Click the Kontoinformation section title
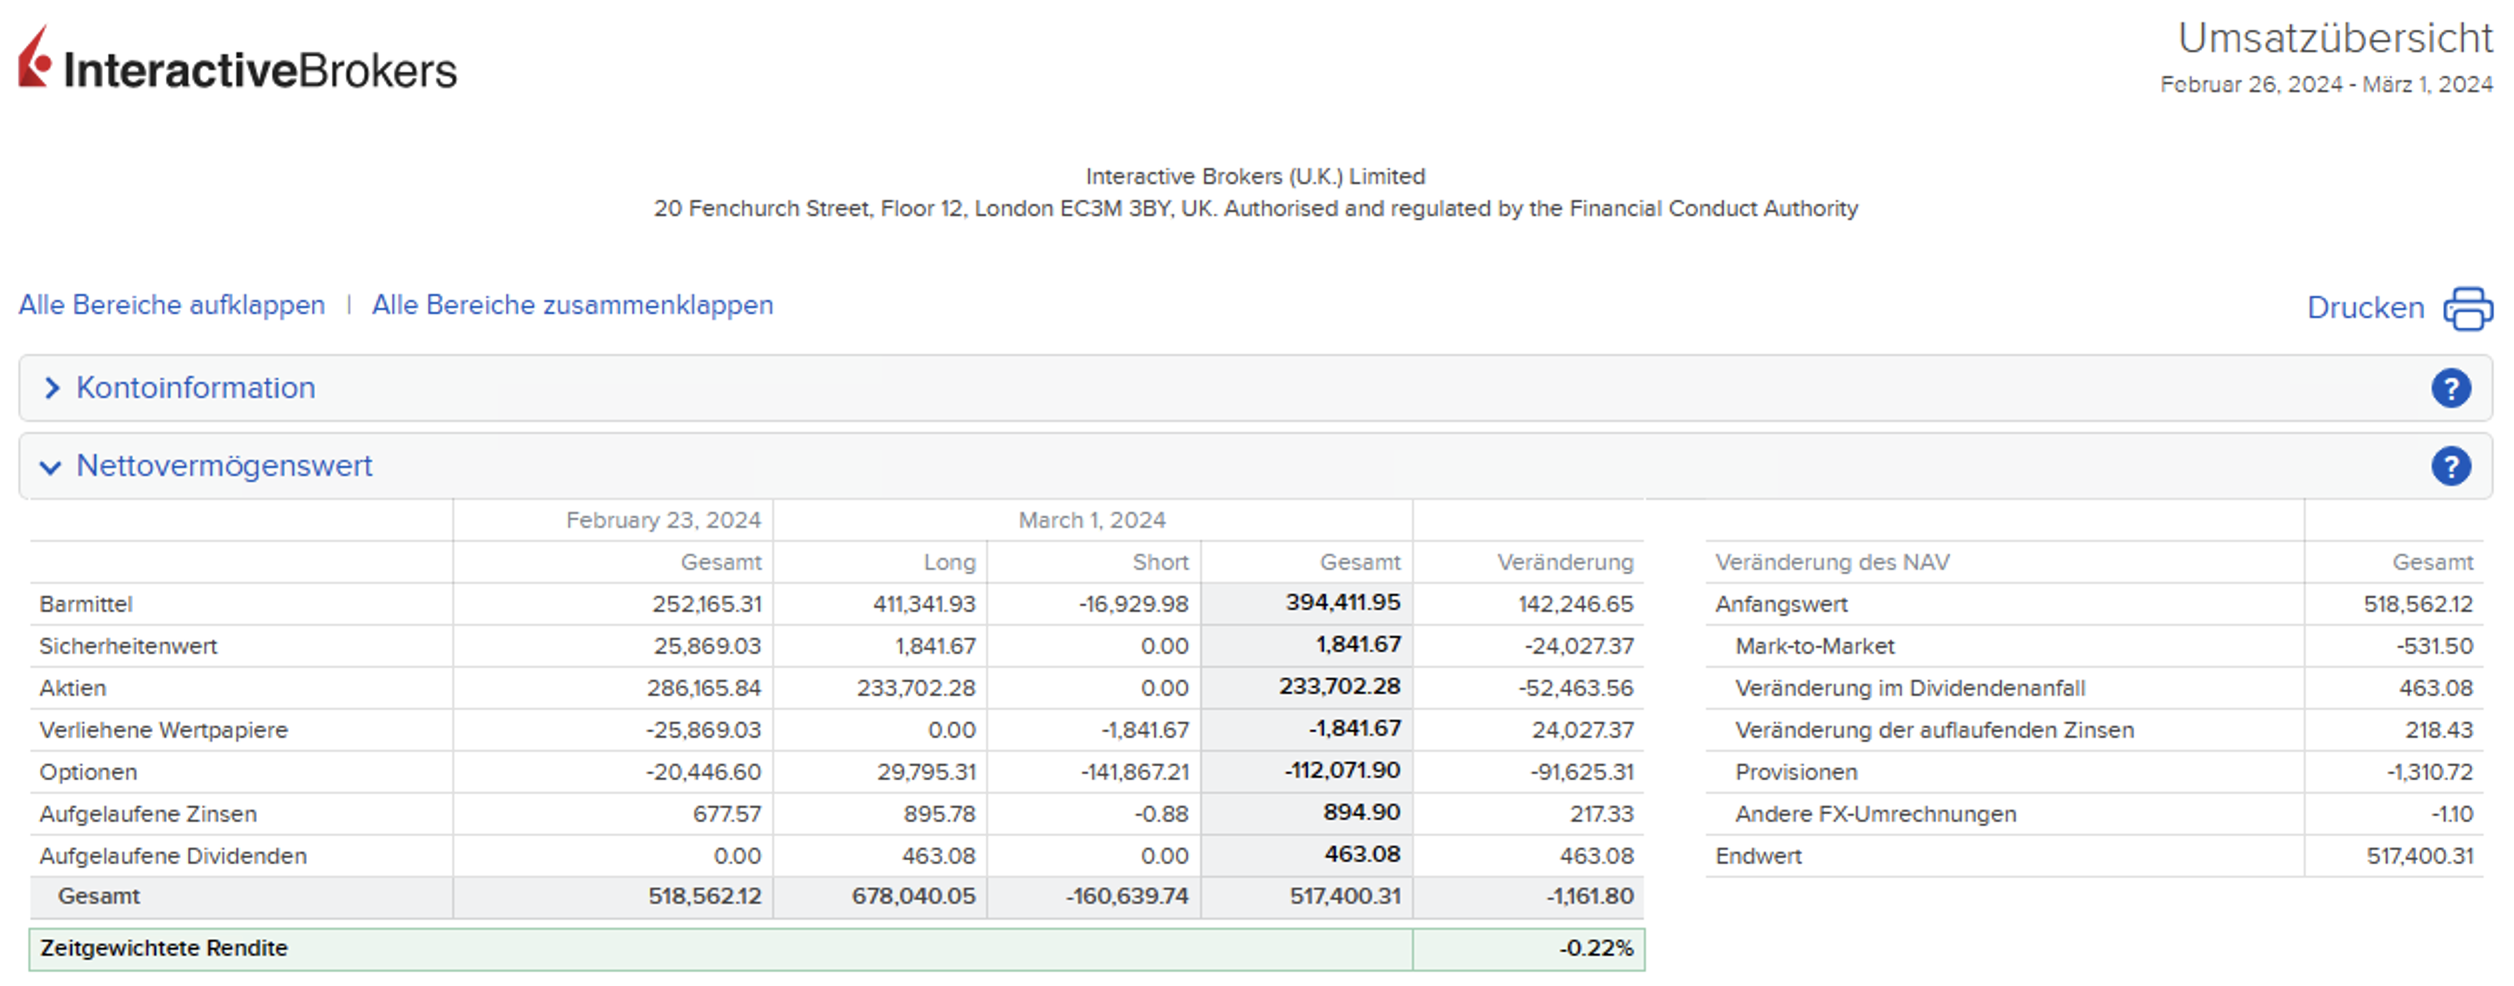 coord(195,388)
